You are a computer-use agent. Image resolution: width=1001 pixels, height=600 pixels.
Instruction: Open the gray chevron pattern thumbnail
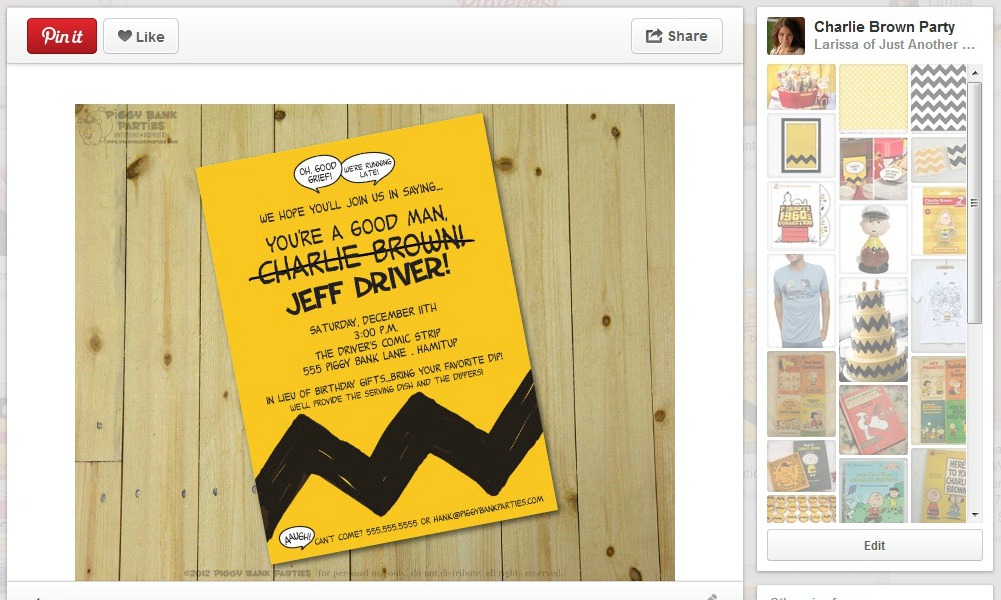point(938,98)
